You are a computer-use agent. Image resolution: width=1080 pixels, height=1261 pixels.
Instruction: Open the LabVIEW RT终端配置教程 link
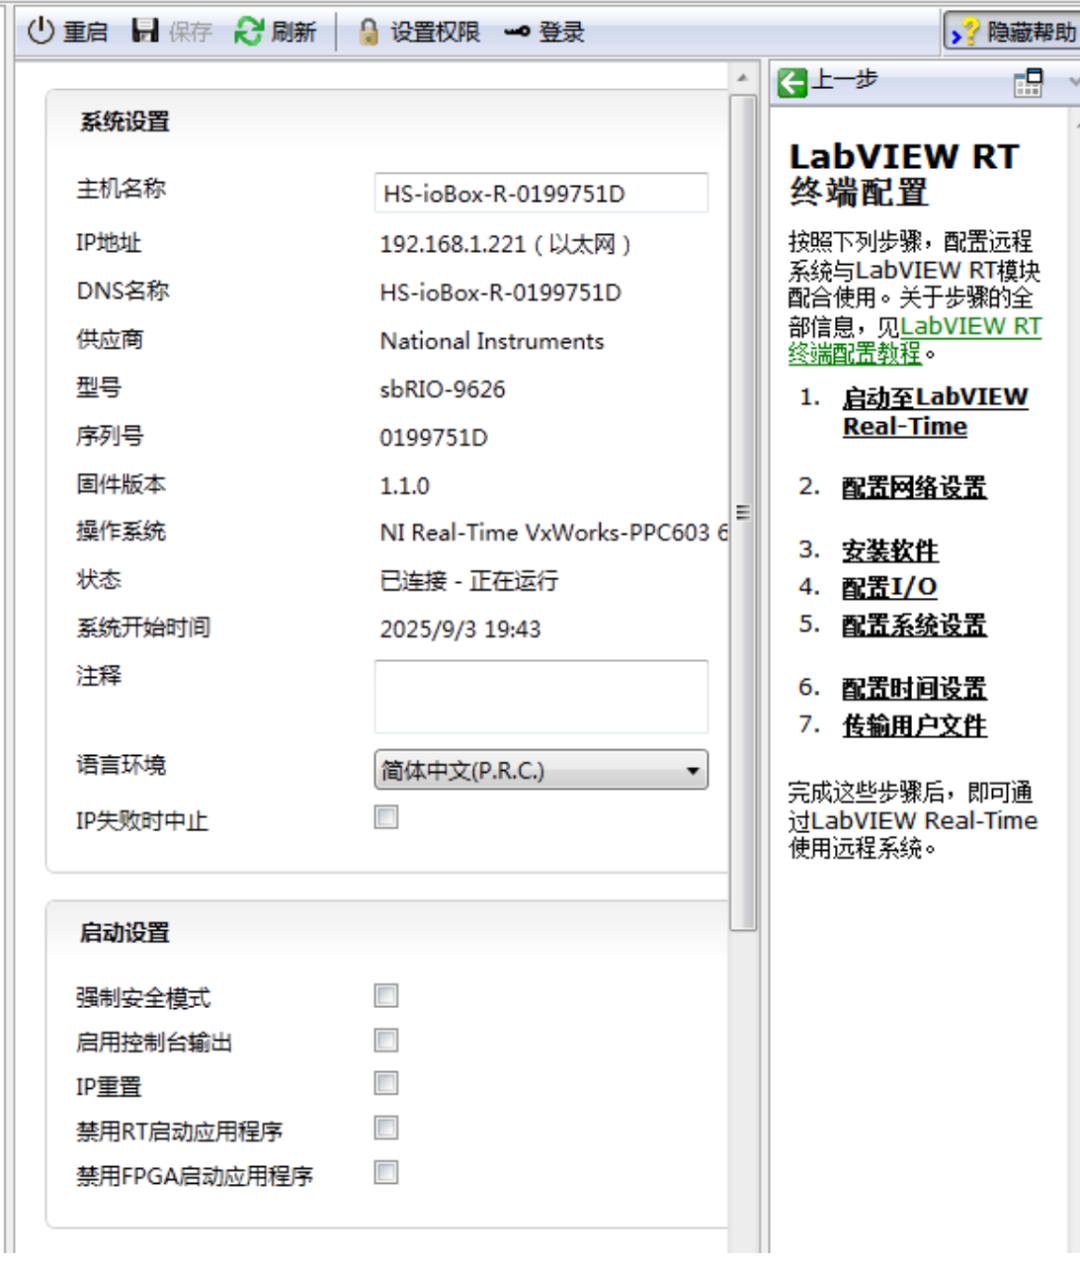click(x=915, y=339)
